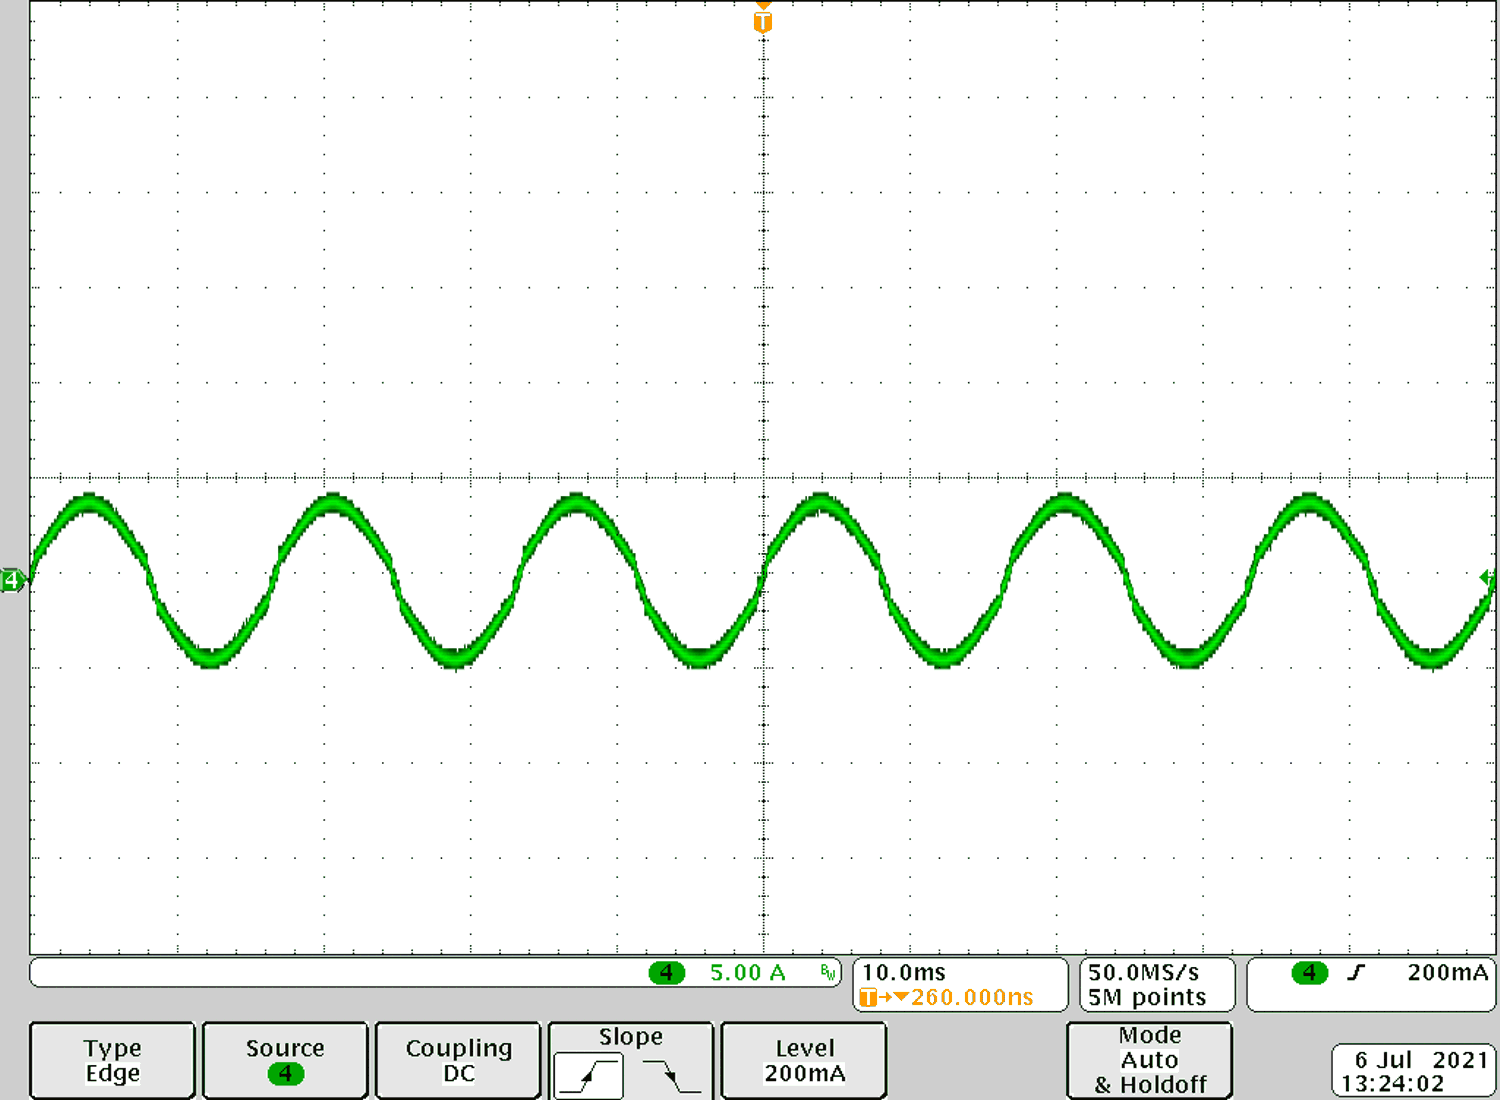
Task: Toggle trigger coupling to DC
Action: pos(457,1060)
